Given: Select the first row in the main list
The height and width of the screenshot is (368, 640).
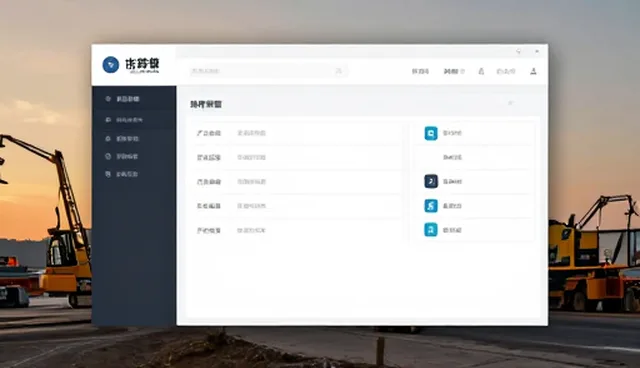Looking at the screenshot, I should (x=297, y=133).
